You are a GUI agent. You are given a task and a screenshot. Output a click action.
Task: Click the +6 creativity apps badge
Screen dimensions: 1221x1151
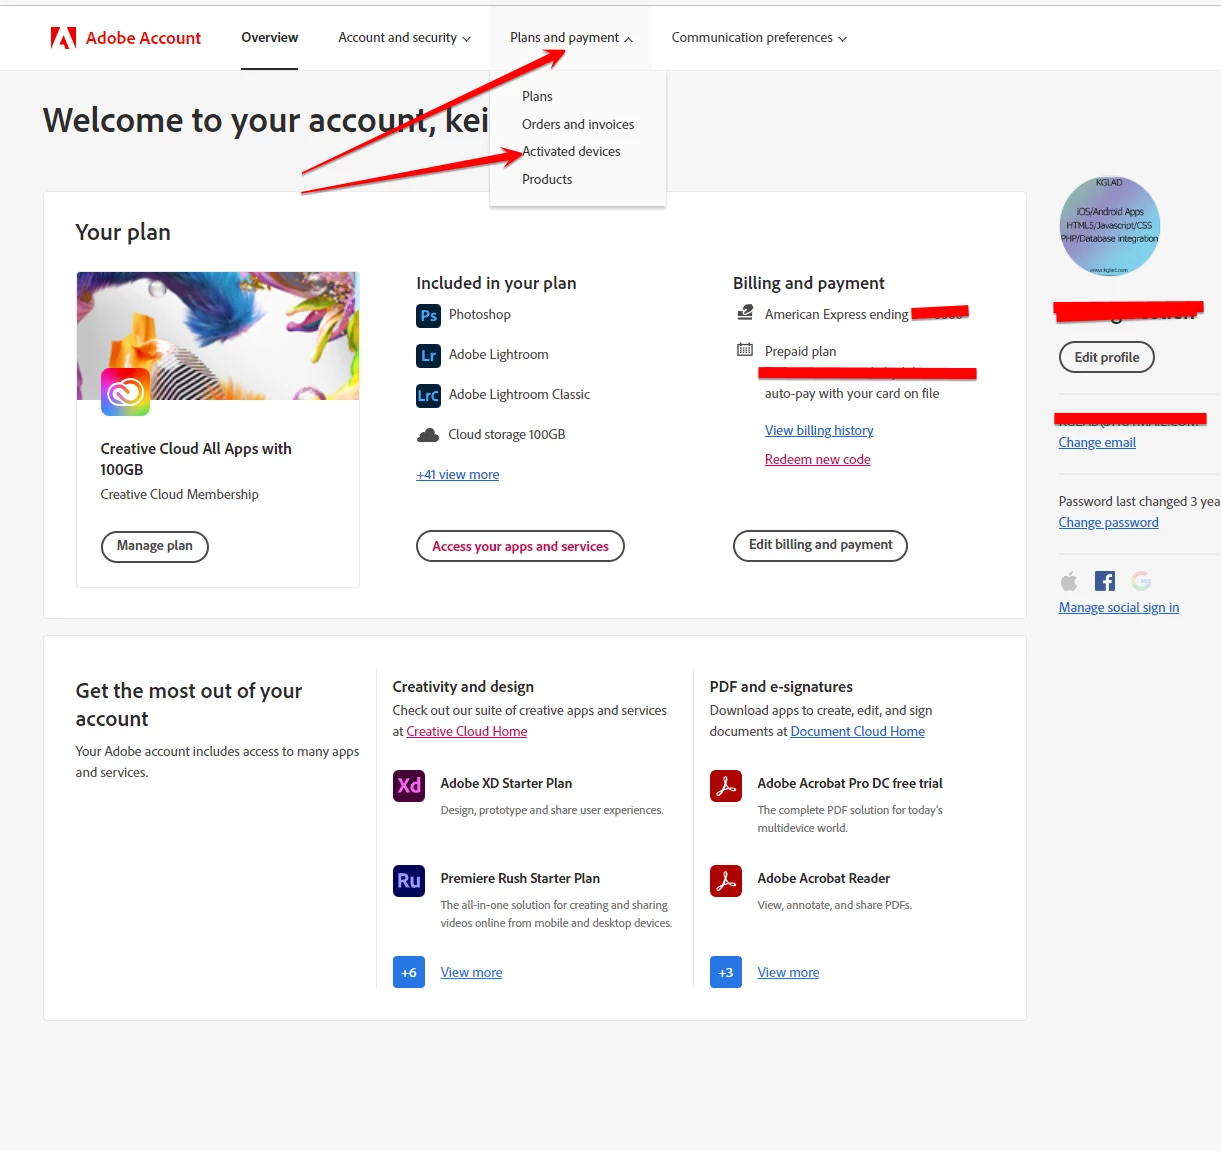point(409,972)
